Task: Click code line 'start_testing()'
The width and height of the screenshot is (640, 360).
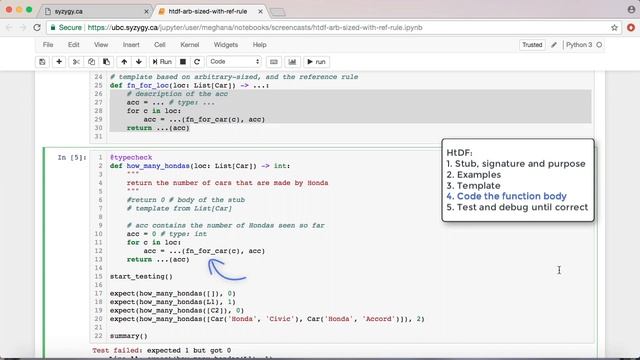Action: click(x=141, y=277)
